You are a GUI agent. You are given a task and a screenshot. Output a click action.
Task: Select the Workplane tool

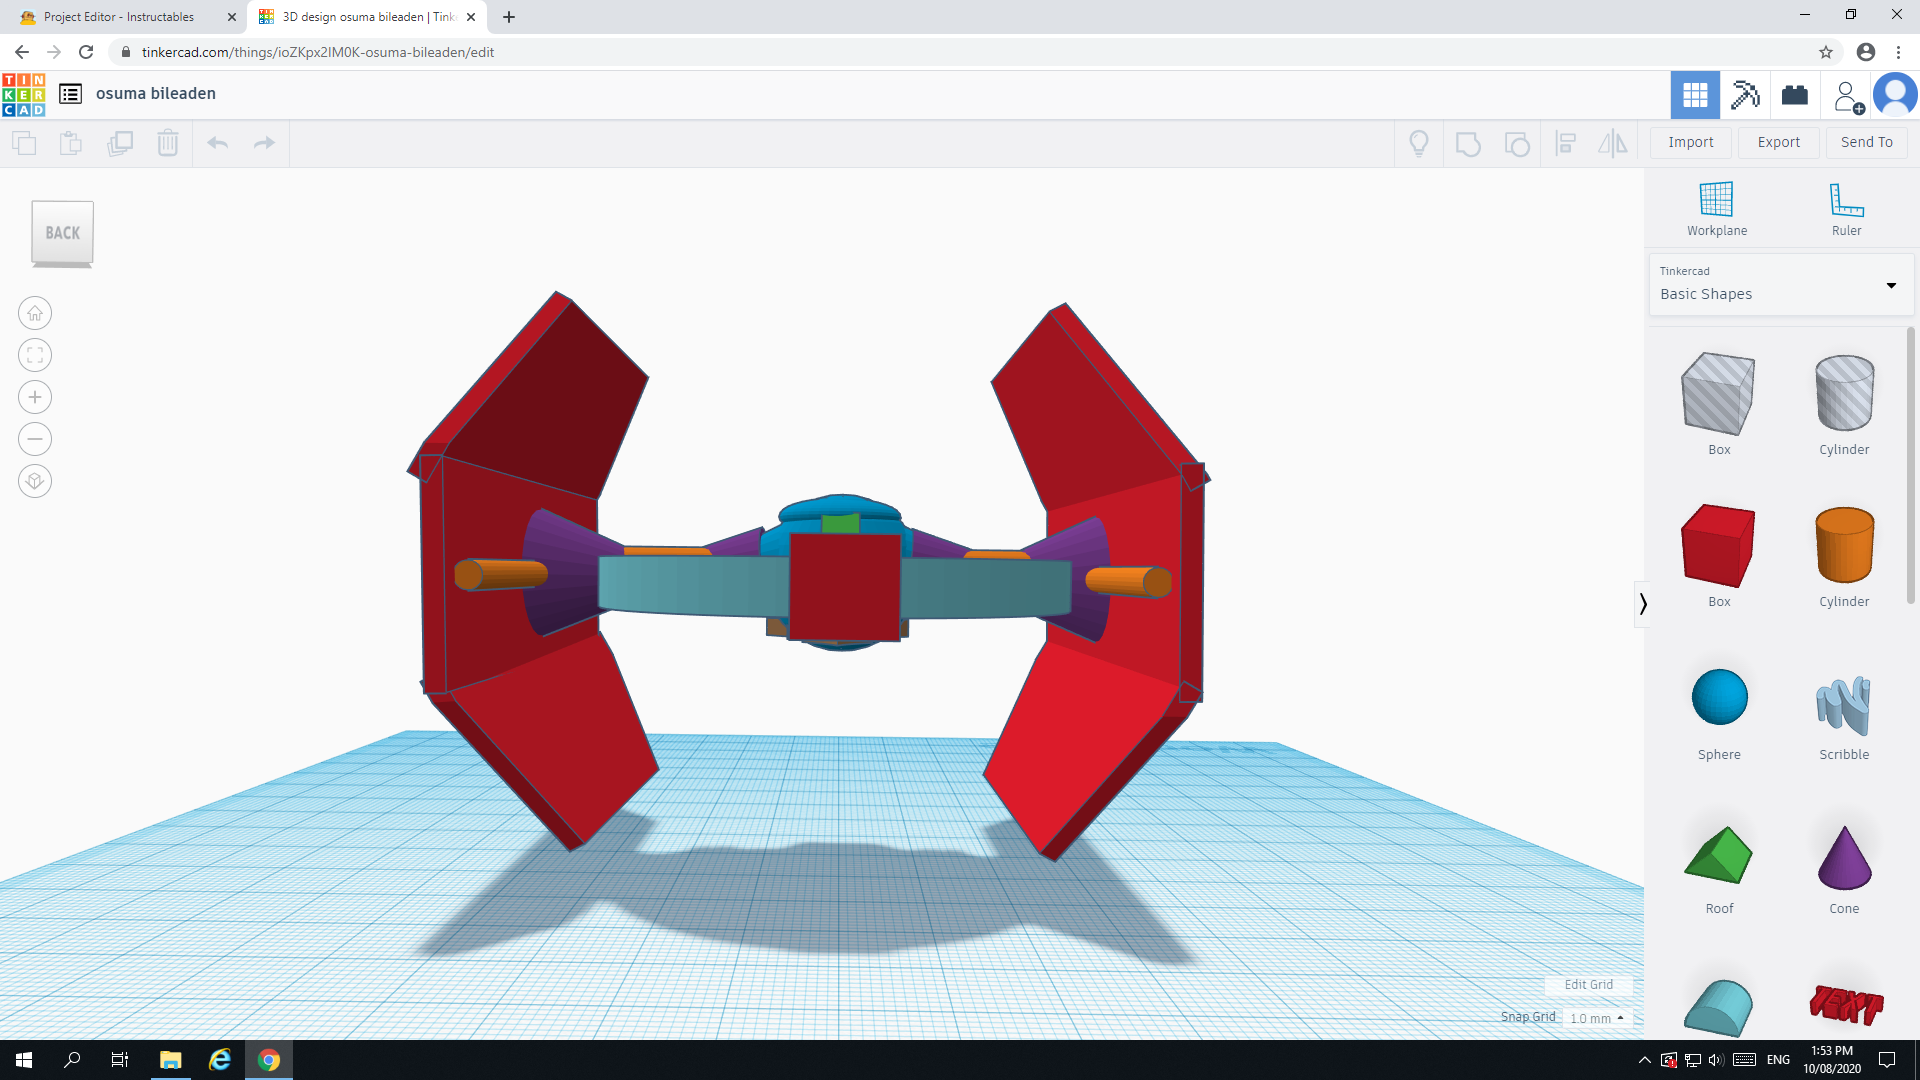[x=1716, y=209]
